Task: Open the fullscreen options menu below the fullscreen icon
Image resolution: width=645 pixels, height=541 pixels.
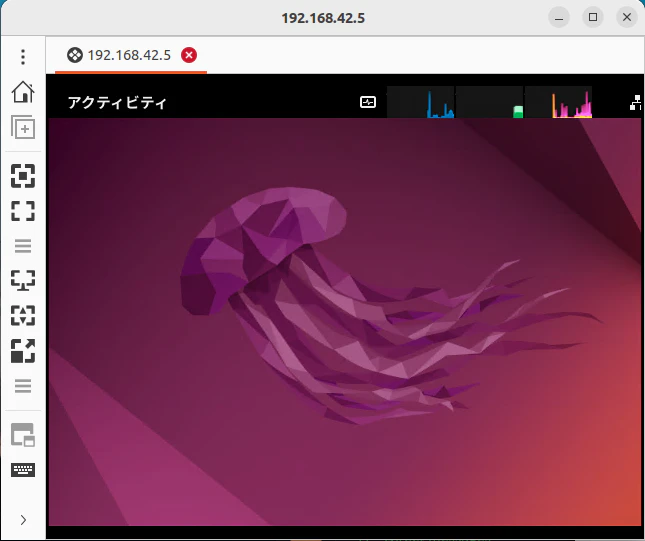Action: [23, 246]
